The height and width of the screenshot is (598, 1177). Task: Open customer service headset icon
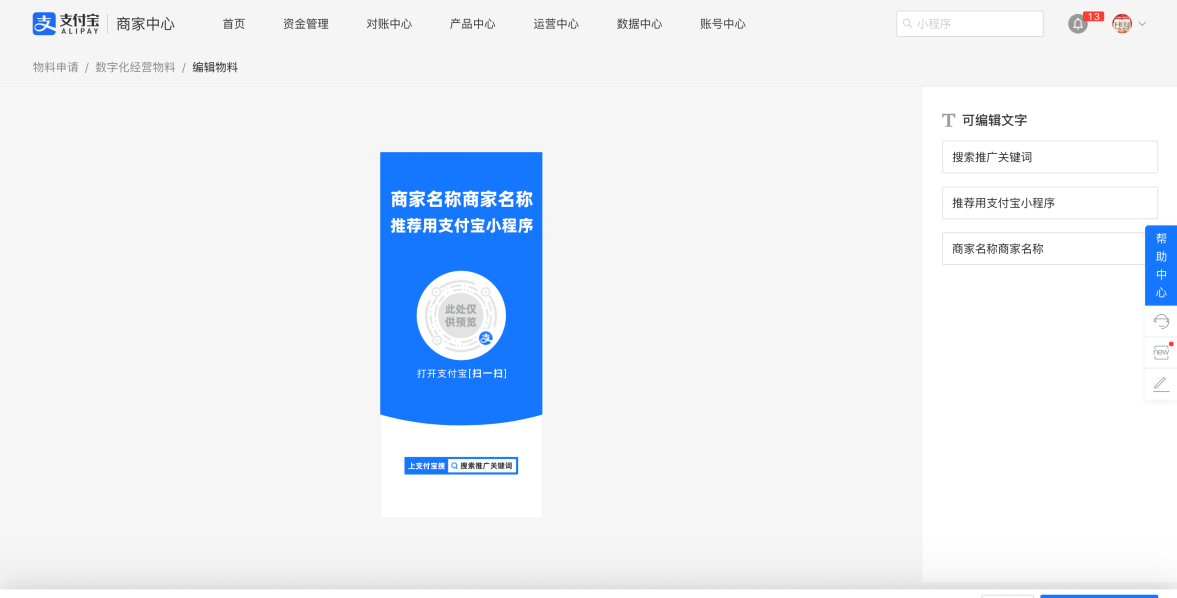[1161, 322]
